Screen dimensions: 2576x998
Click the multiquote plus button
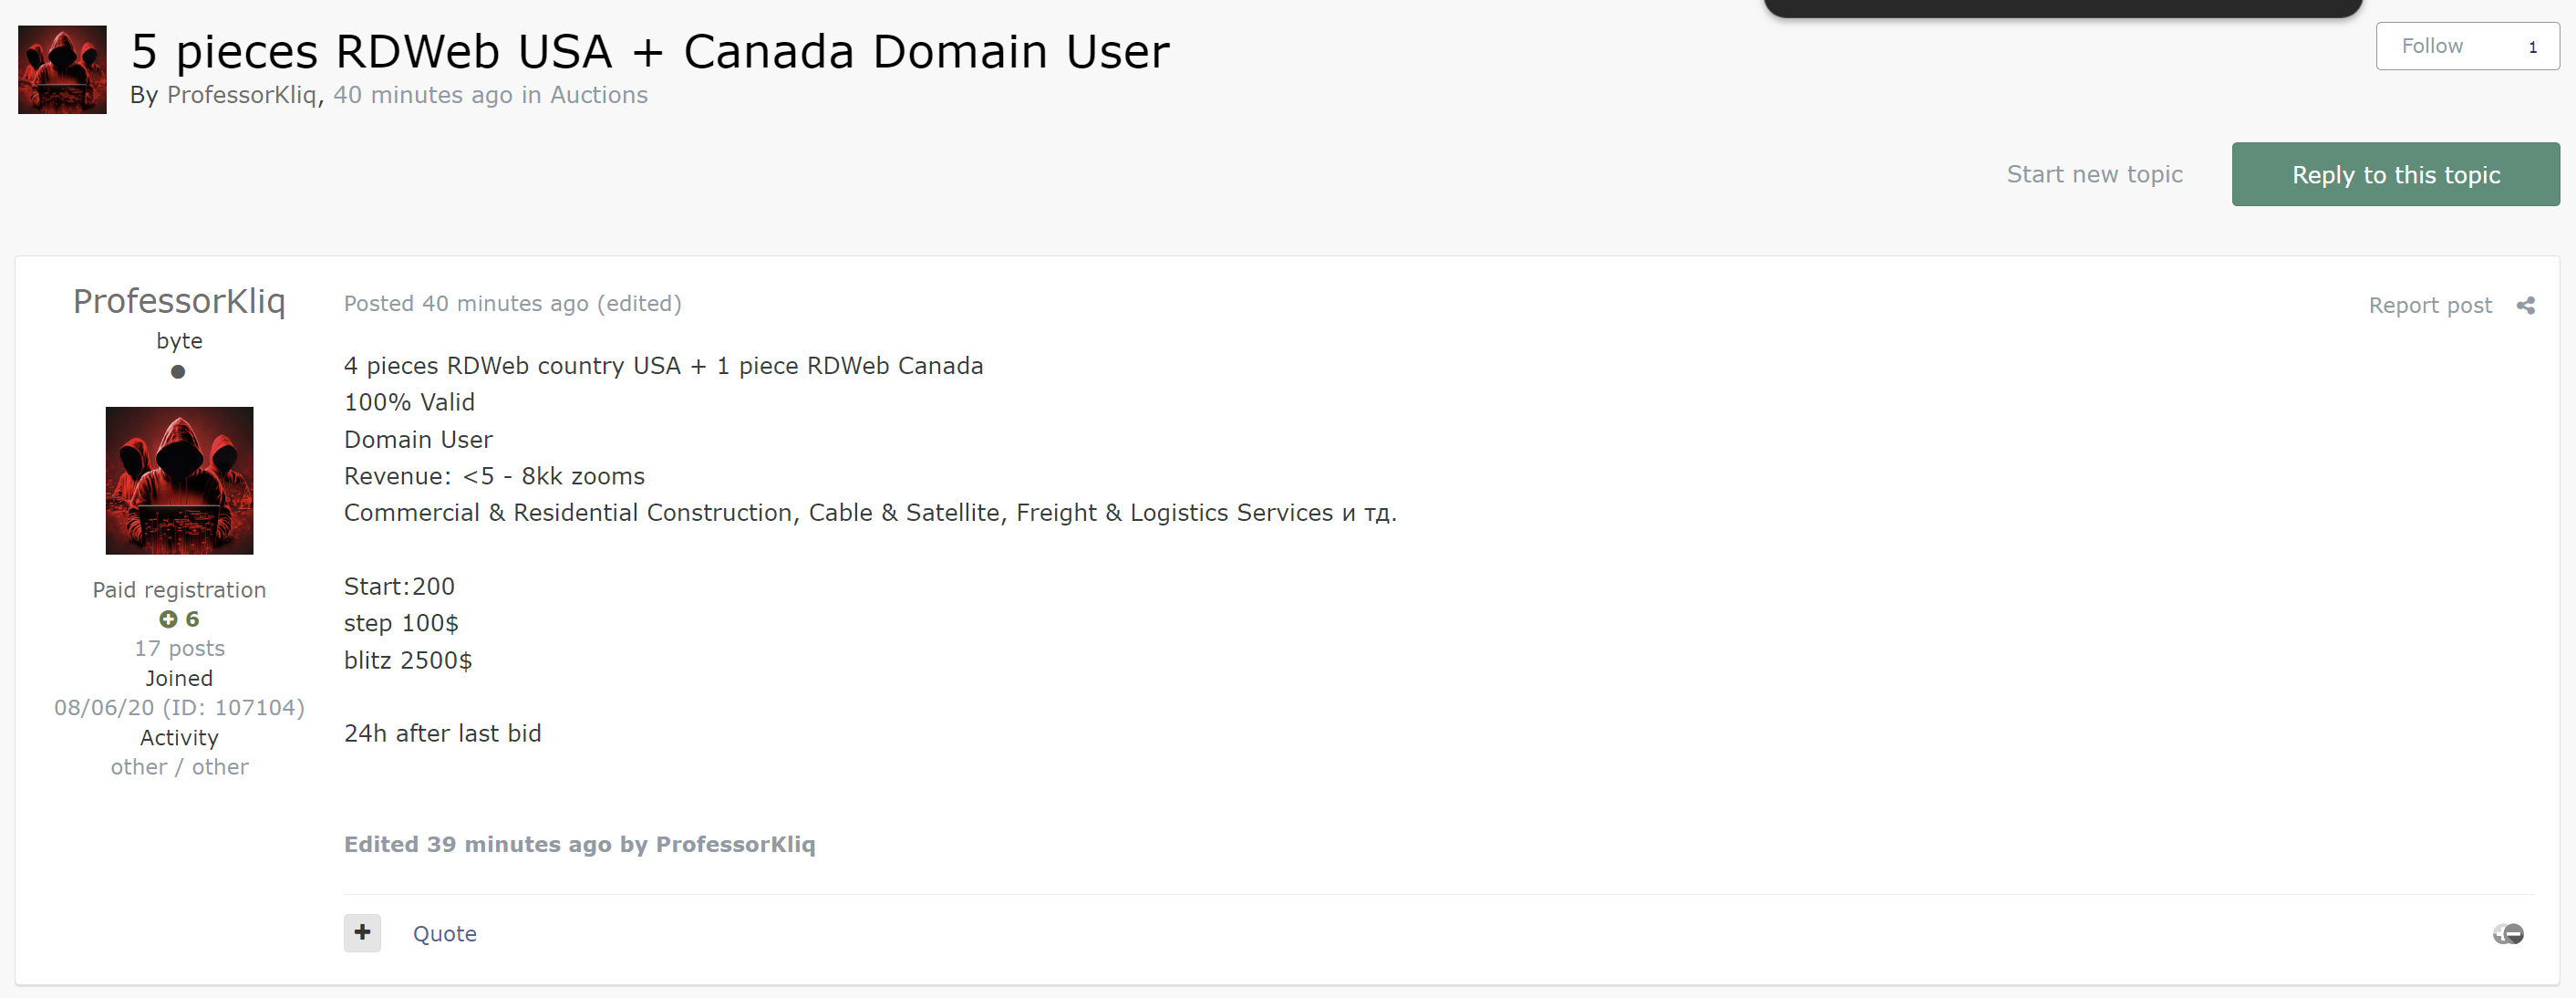(362, 933)
